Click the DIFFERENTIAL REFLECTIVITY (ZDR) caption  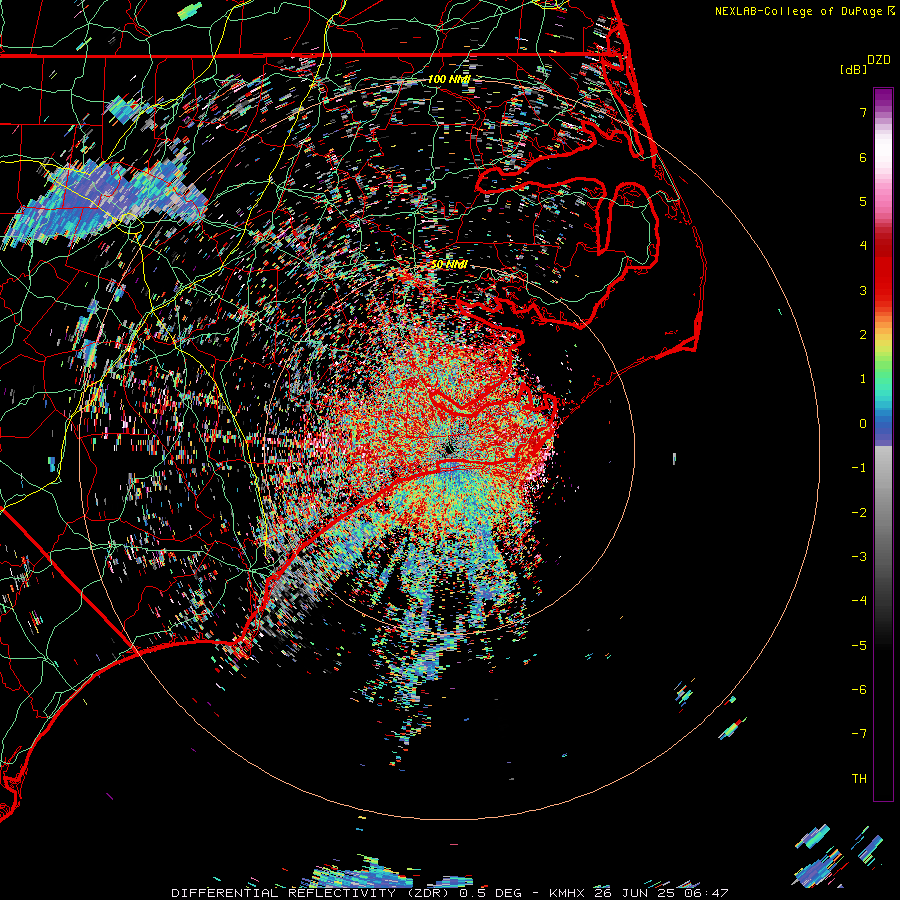(312, 893)
